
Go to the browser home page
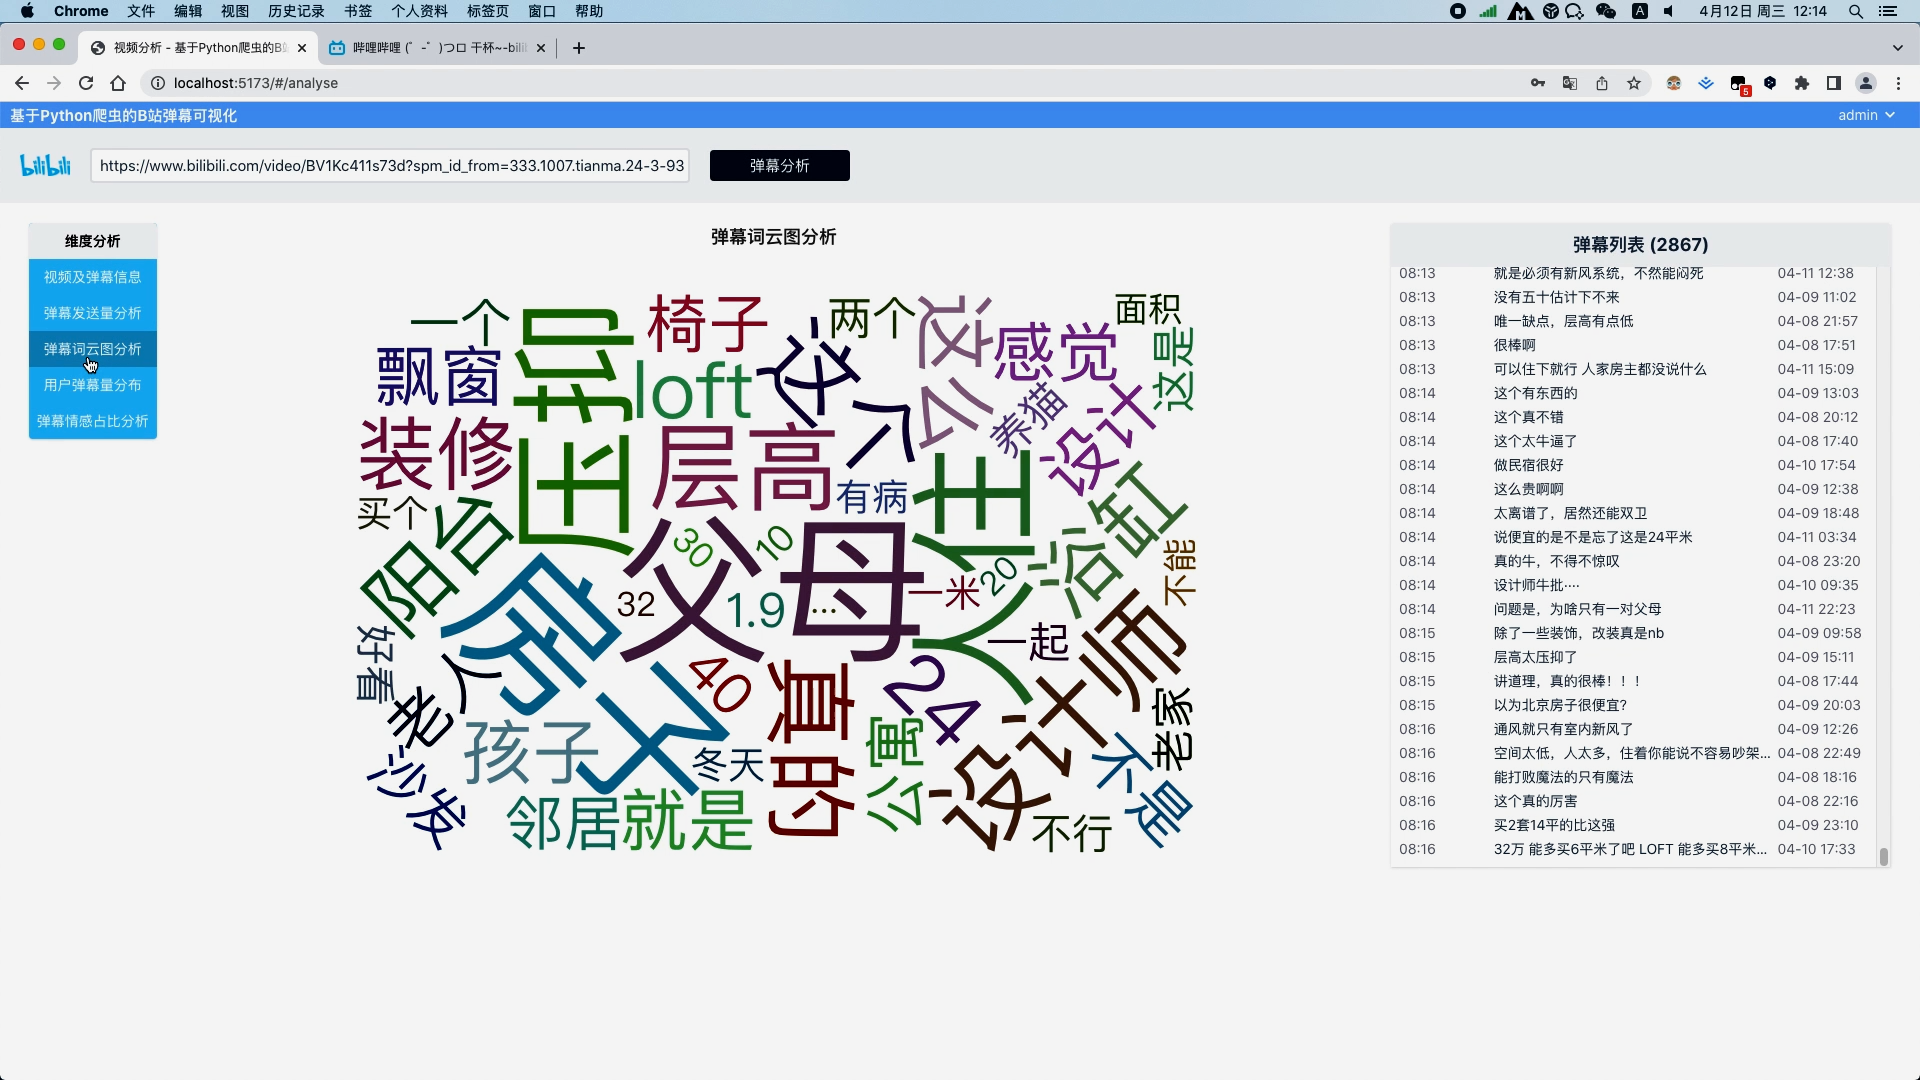tap(118, 83)
